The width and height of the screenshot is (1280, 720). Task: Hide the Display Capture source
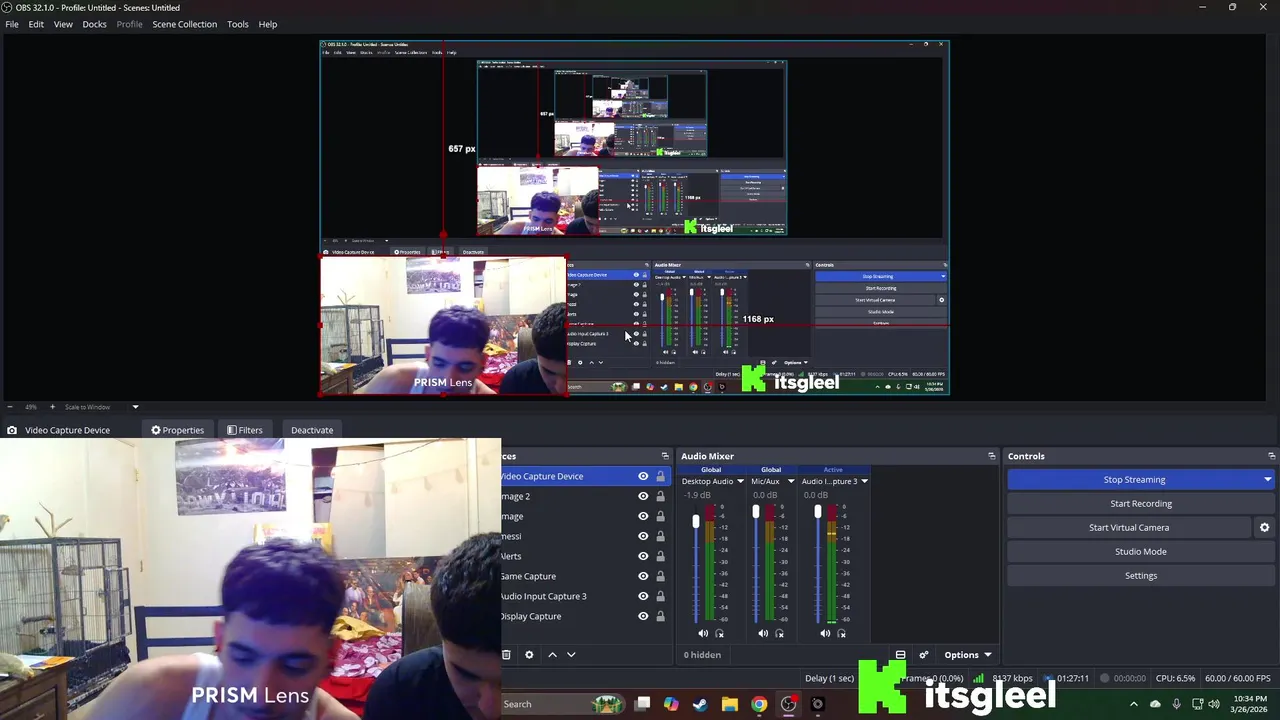coord(643,616)
